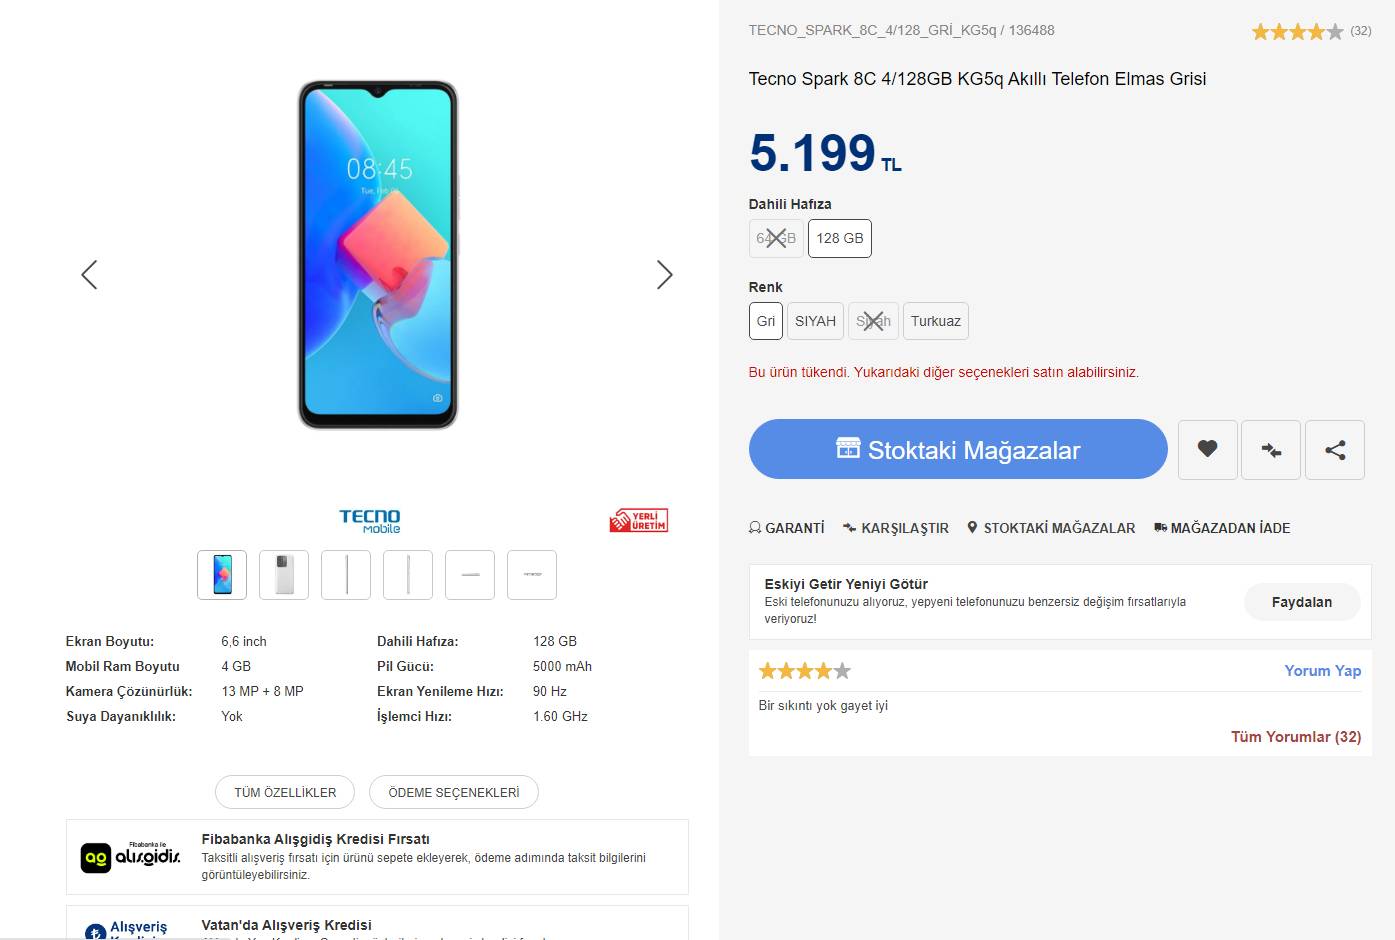The image size is (1395, 940).
Task: Open TÜM ÖZELLİKLER section
Action: [x=285, y=792]
